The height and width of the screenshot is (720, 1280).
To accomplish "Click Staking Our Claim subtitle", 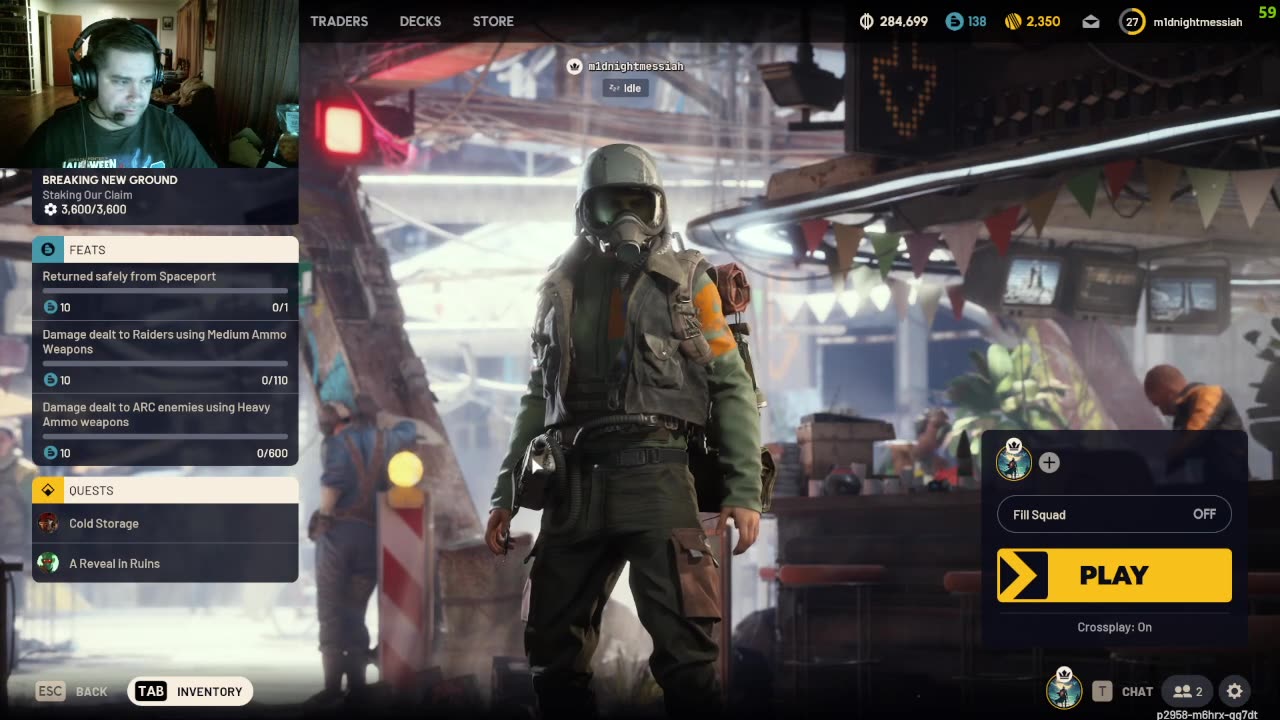I will pyautogui.click(x=87, y=195).
